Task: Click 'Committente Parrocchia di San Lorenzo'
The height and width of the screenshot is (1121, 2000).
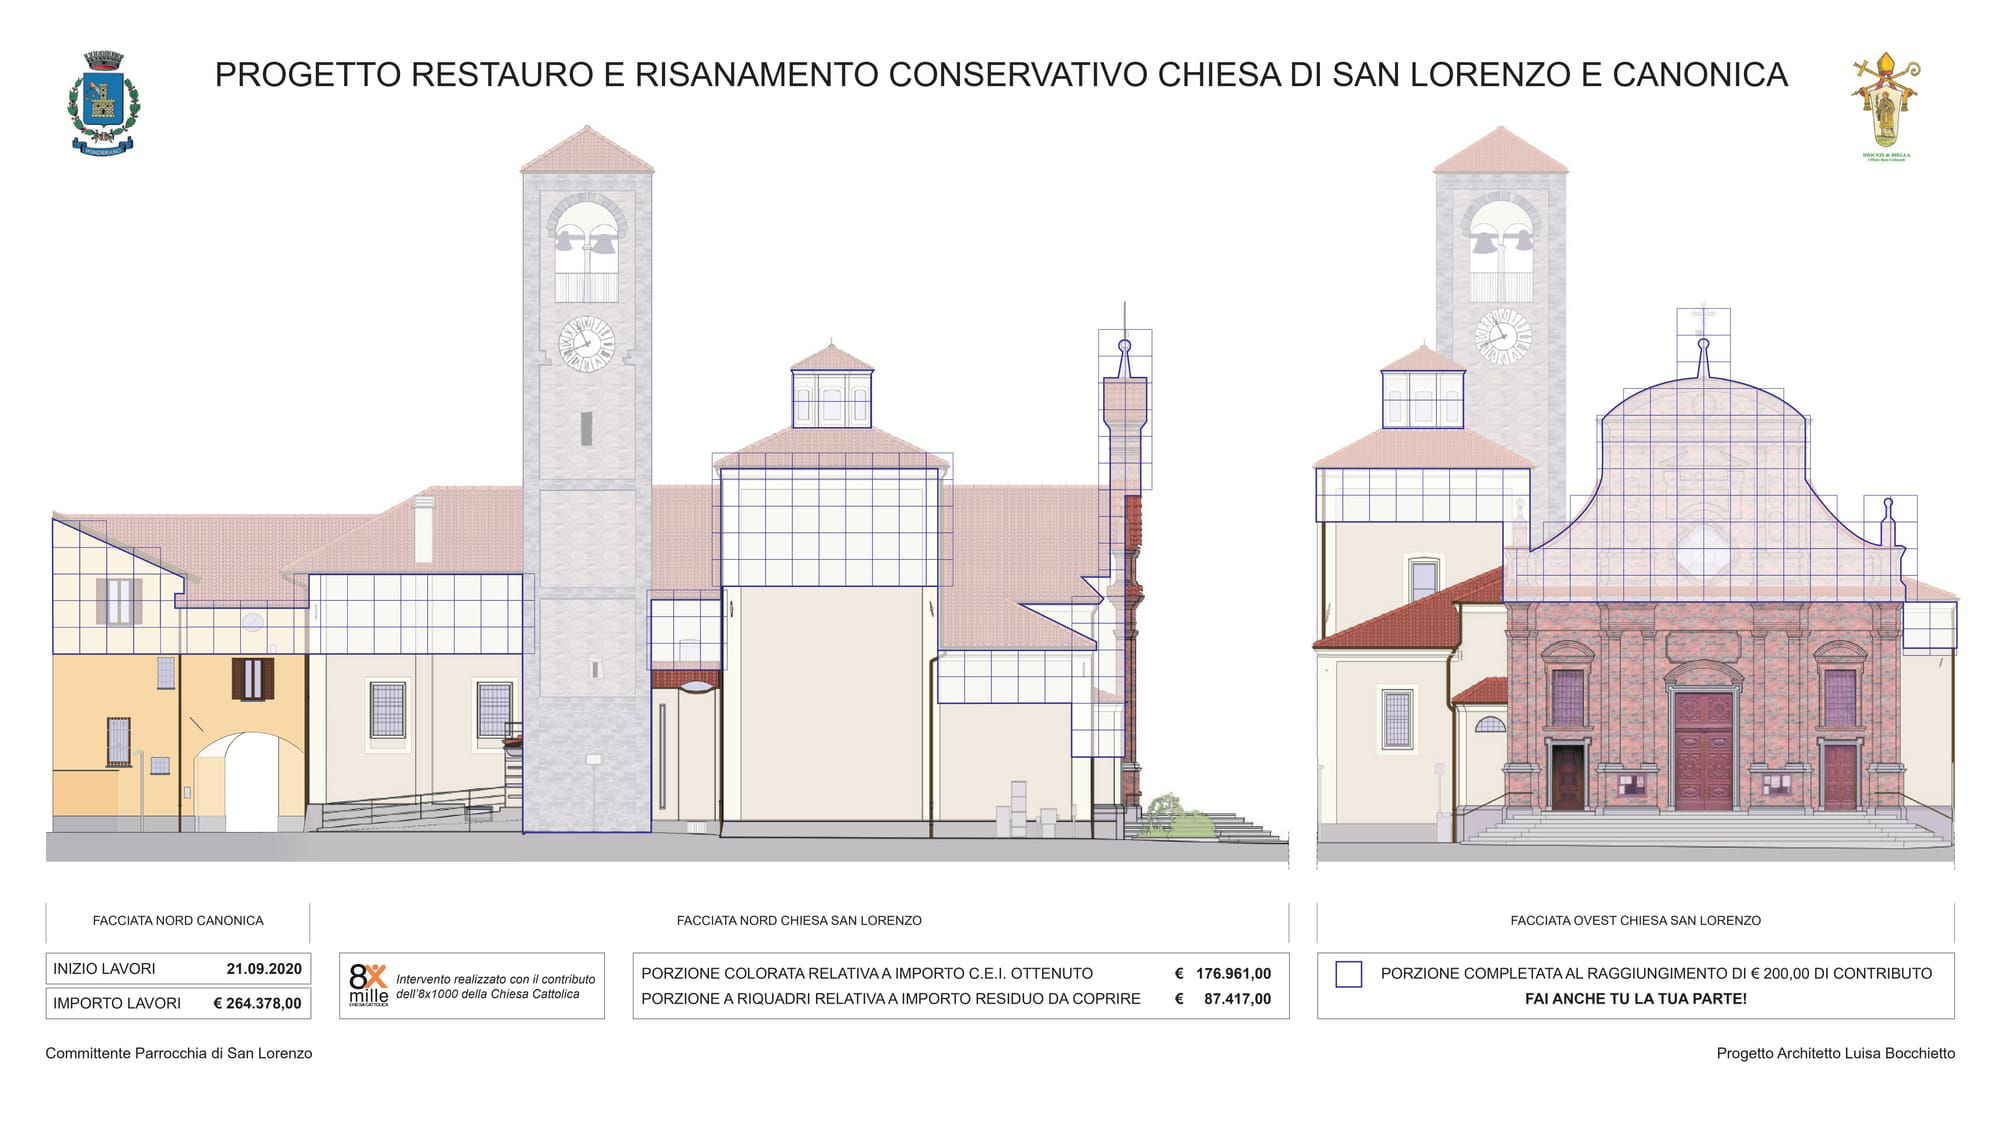Action: 179,1053
